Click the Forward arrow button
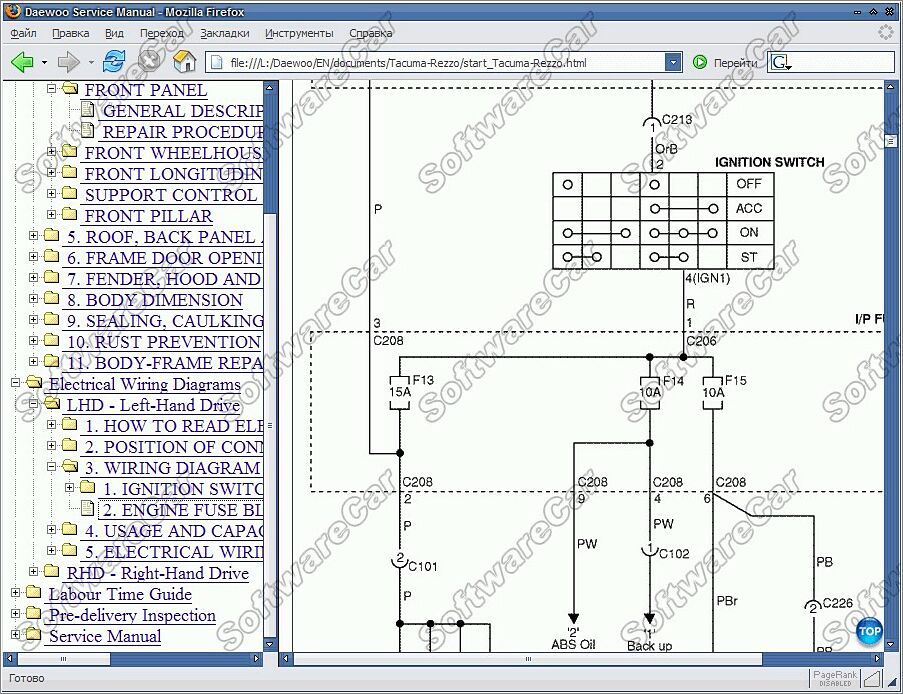The height and width of the screenshot is (694, 903). 68,62
